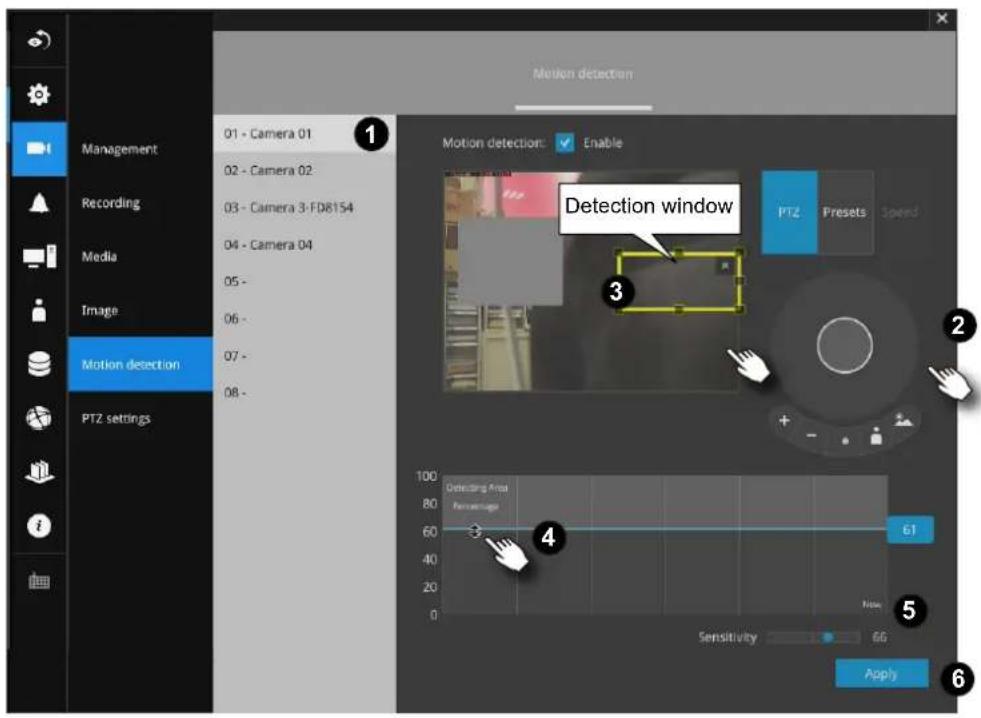Open the system building icon in sidebar
The height and width of the screenshot is (718, 981).
[39, 472]
